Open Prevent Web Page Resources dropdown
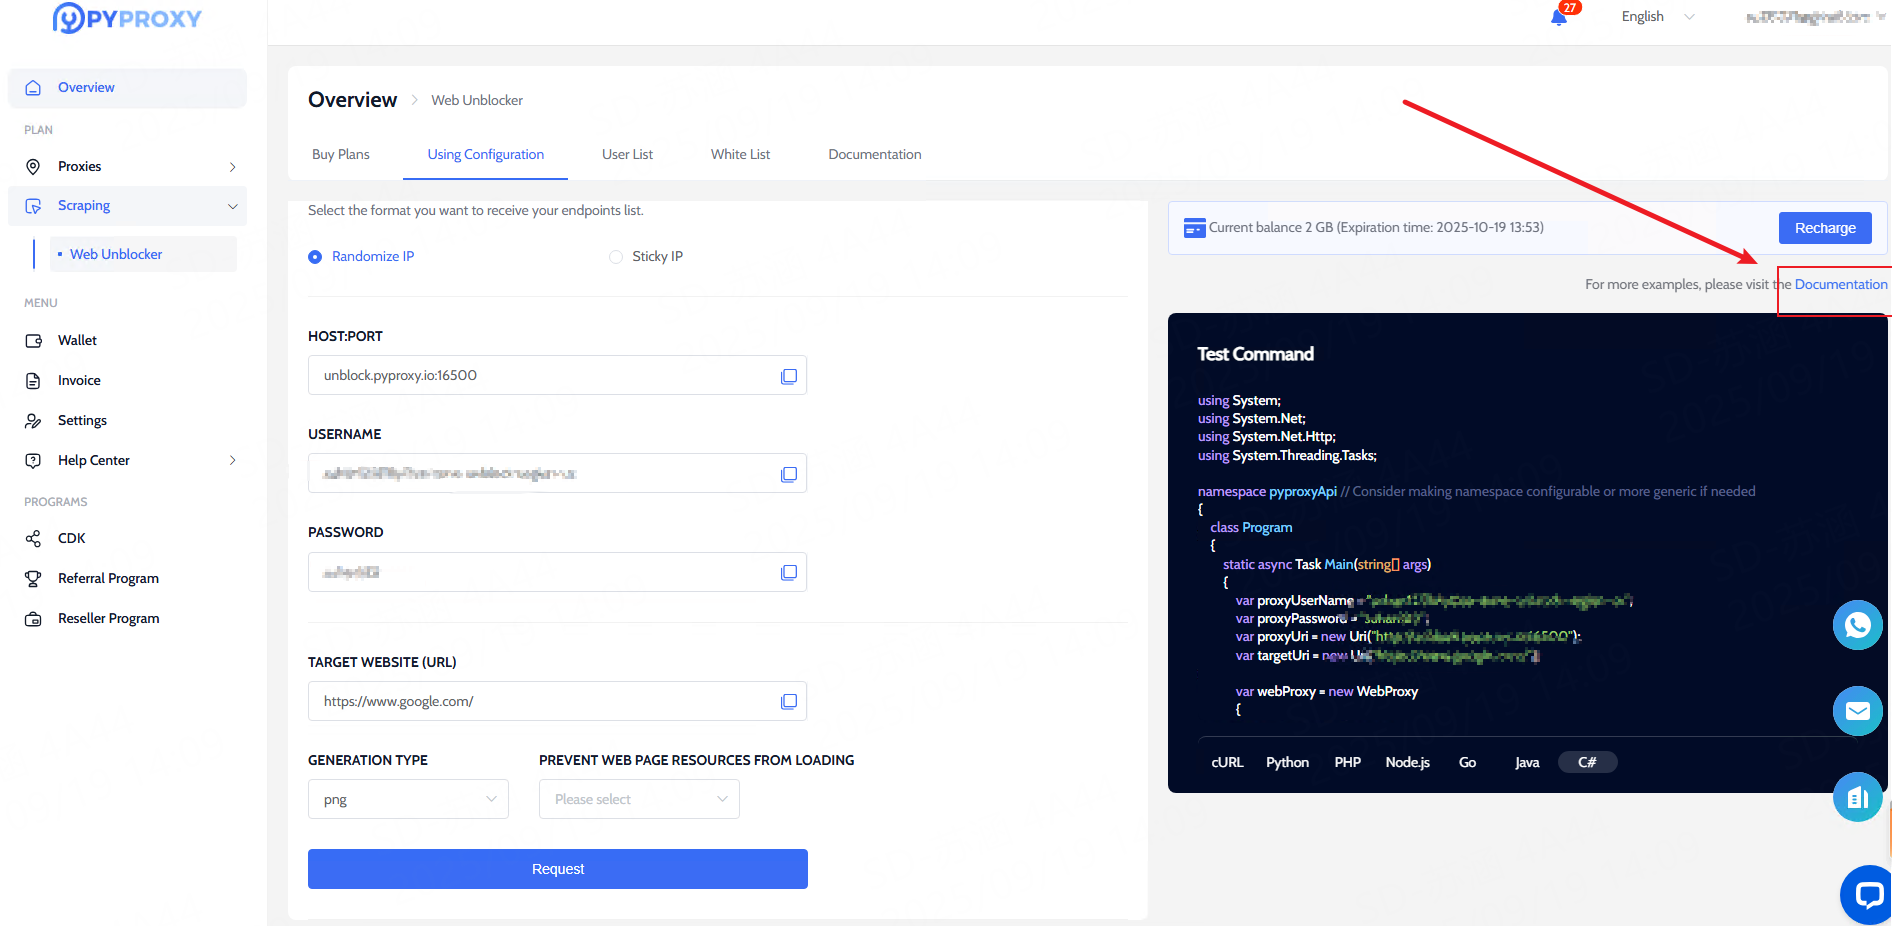Screen dimensions: 1892x926 pyautogui.click(x=639, y=799)
